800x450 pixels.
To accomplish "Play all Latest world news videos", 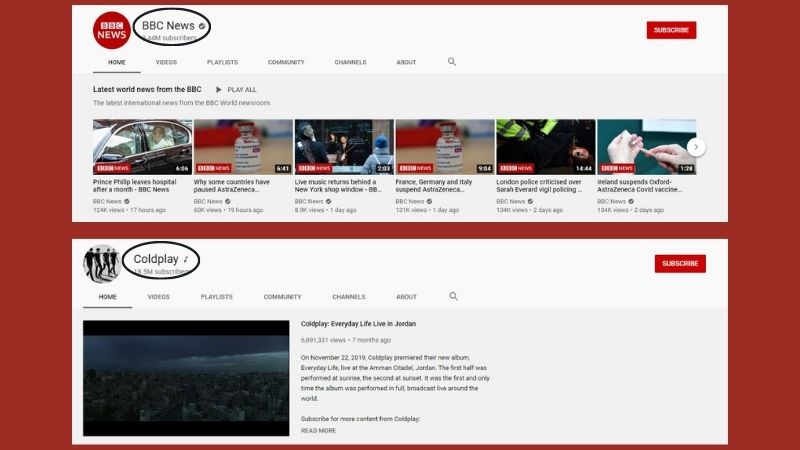I will pos(236,89).
